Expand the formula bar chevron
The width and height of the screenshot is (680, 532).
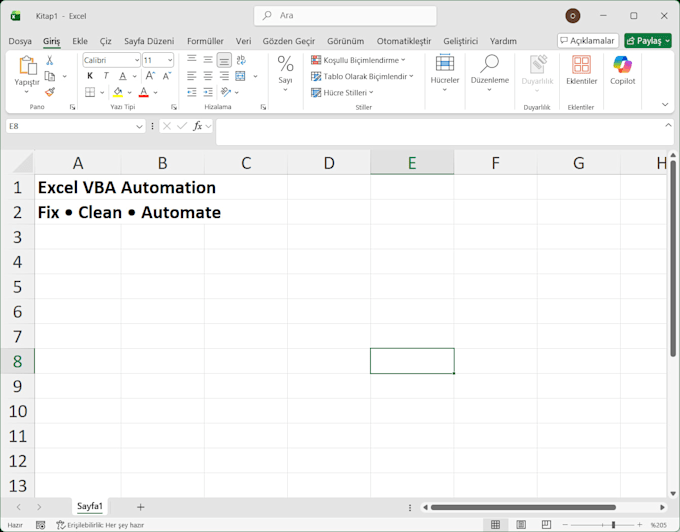point(668,125)
